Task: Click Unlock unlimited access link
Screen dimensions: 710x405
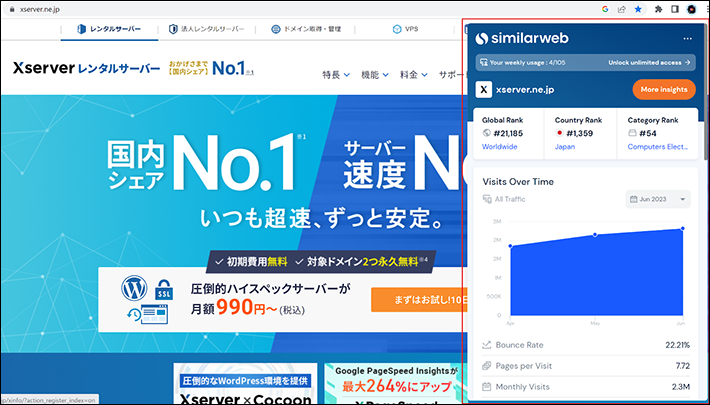Action: pyautogui.click(x=649, y=63)
